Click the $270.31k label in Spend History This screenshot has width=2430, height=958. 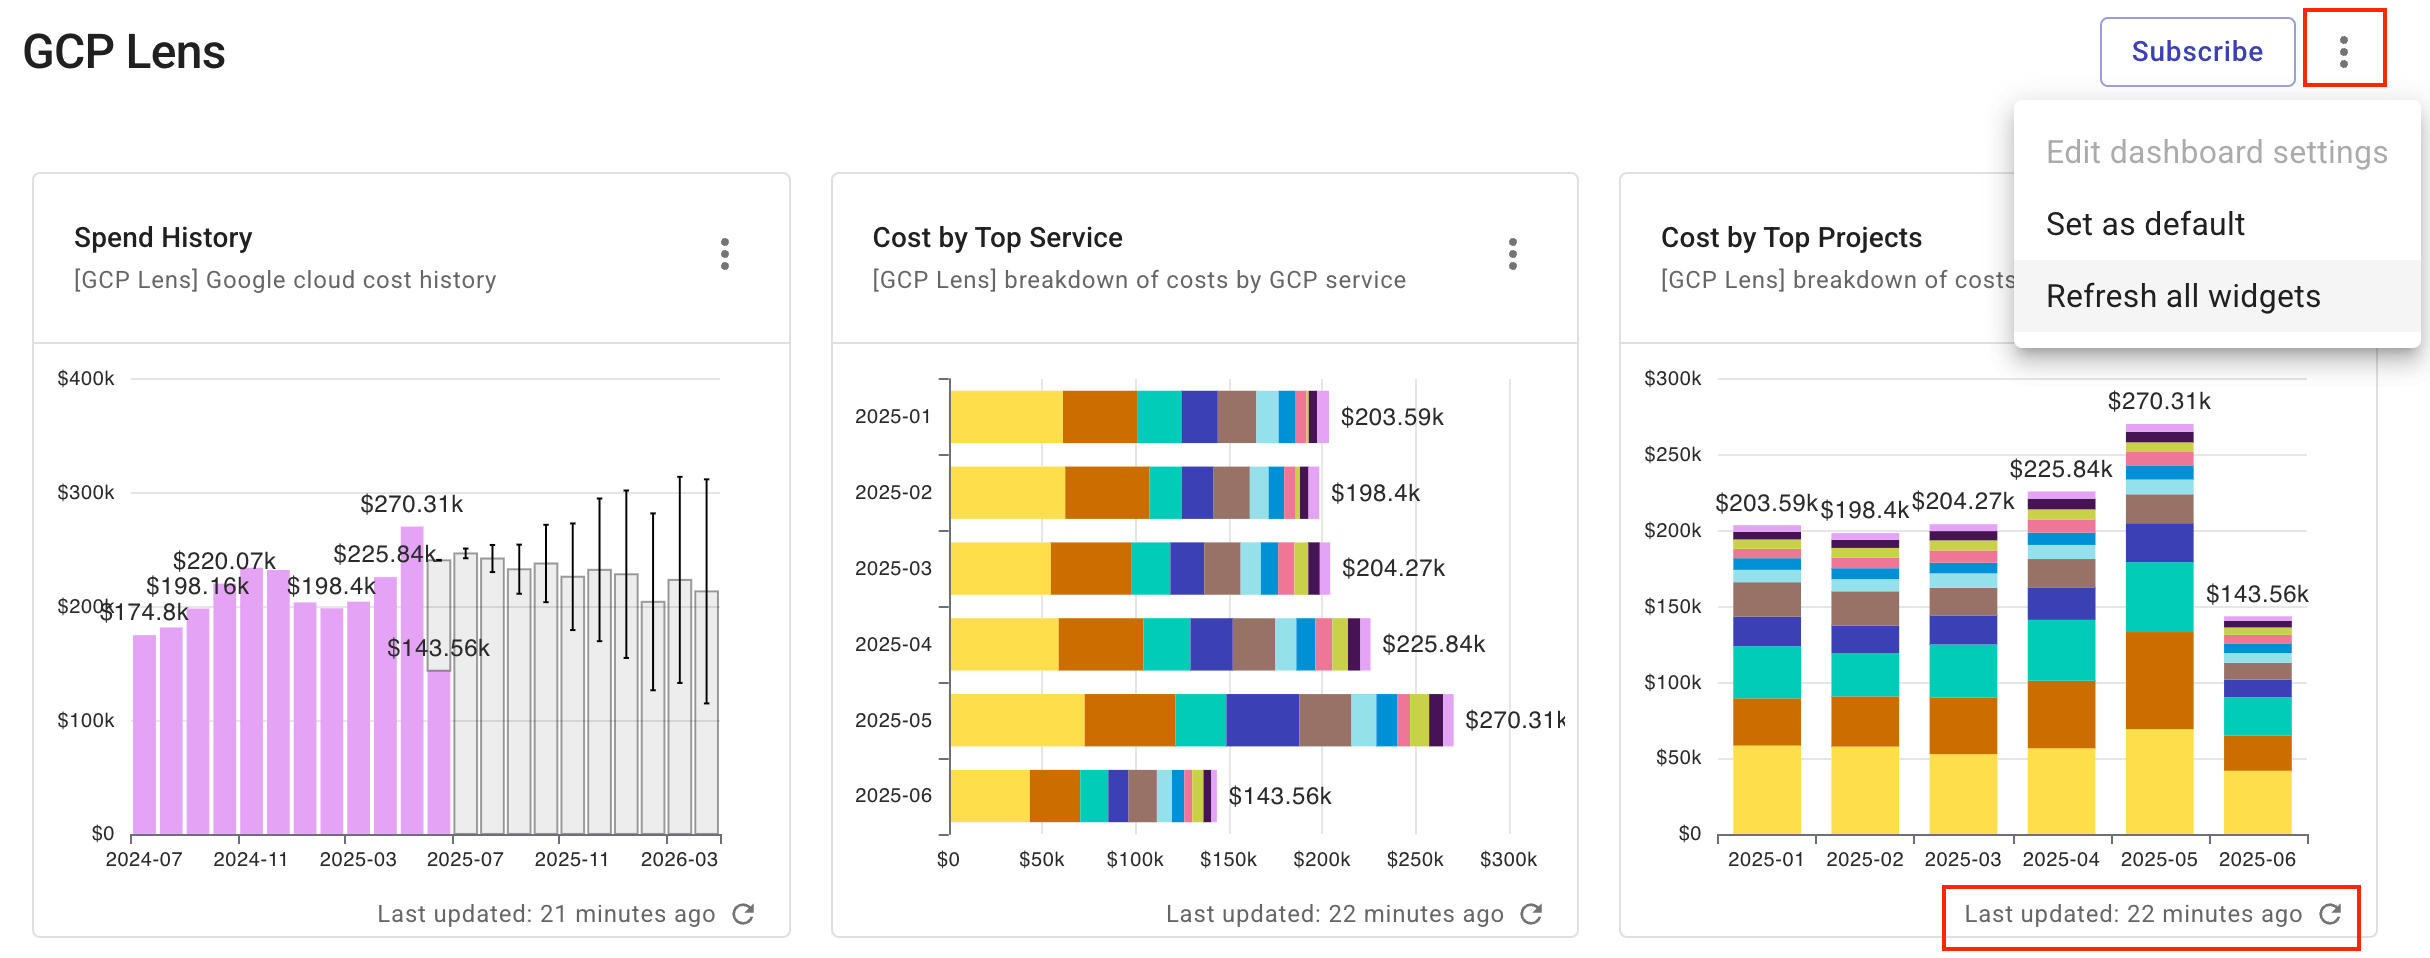click(411, 504)
